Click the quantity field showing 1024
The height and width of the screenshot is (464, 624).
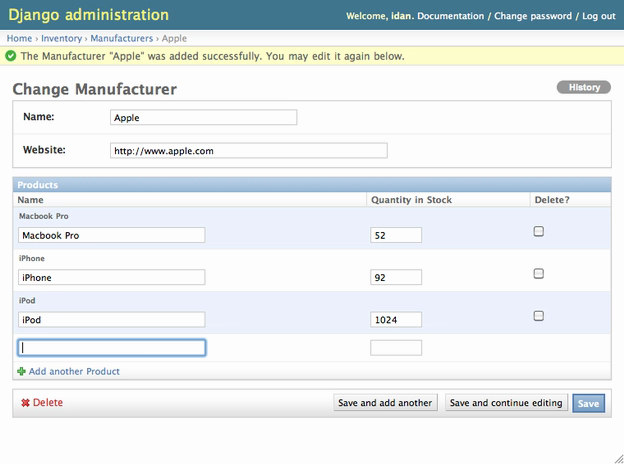(x=396, y=319)
